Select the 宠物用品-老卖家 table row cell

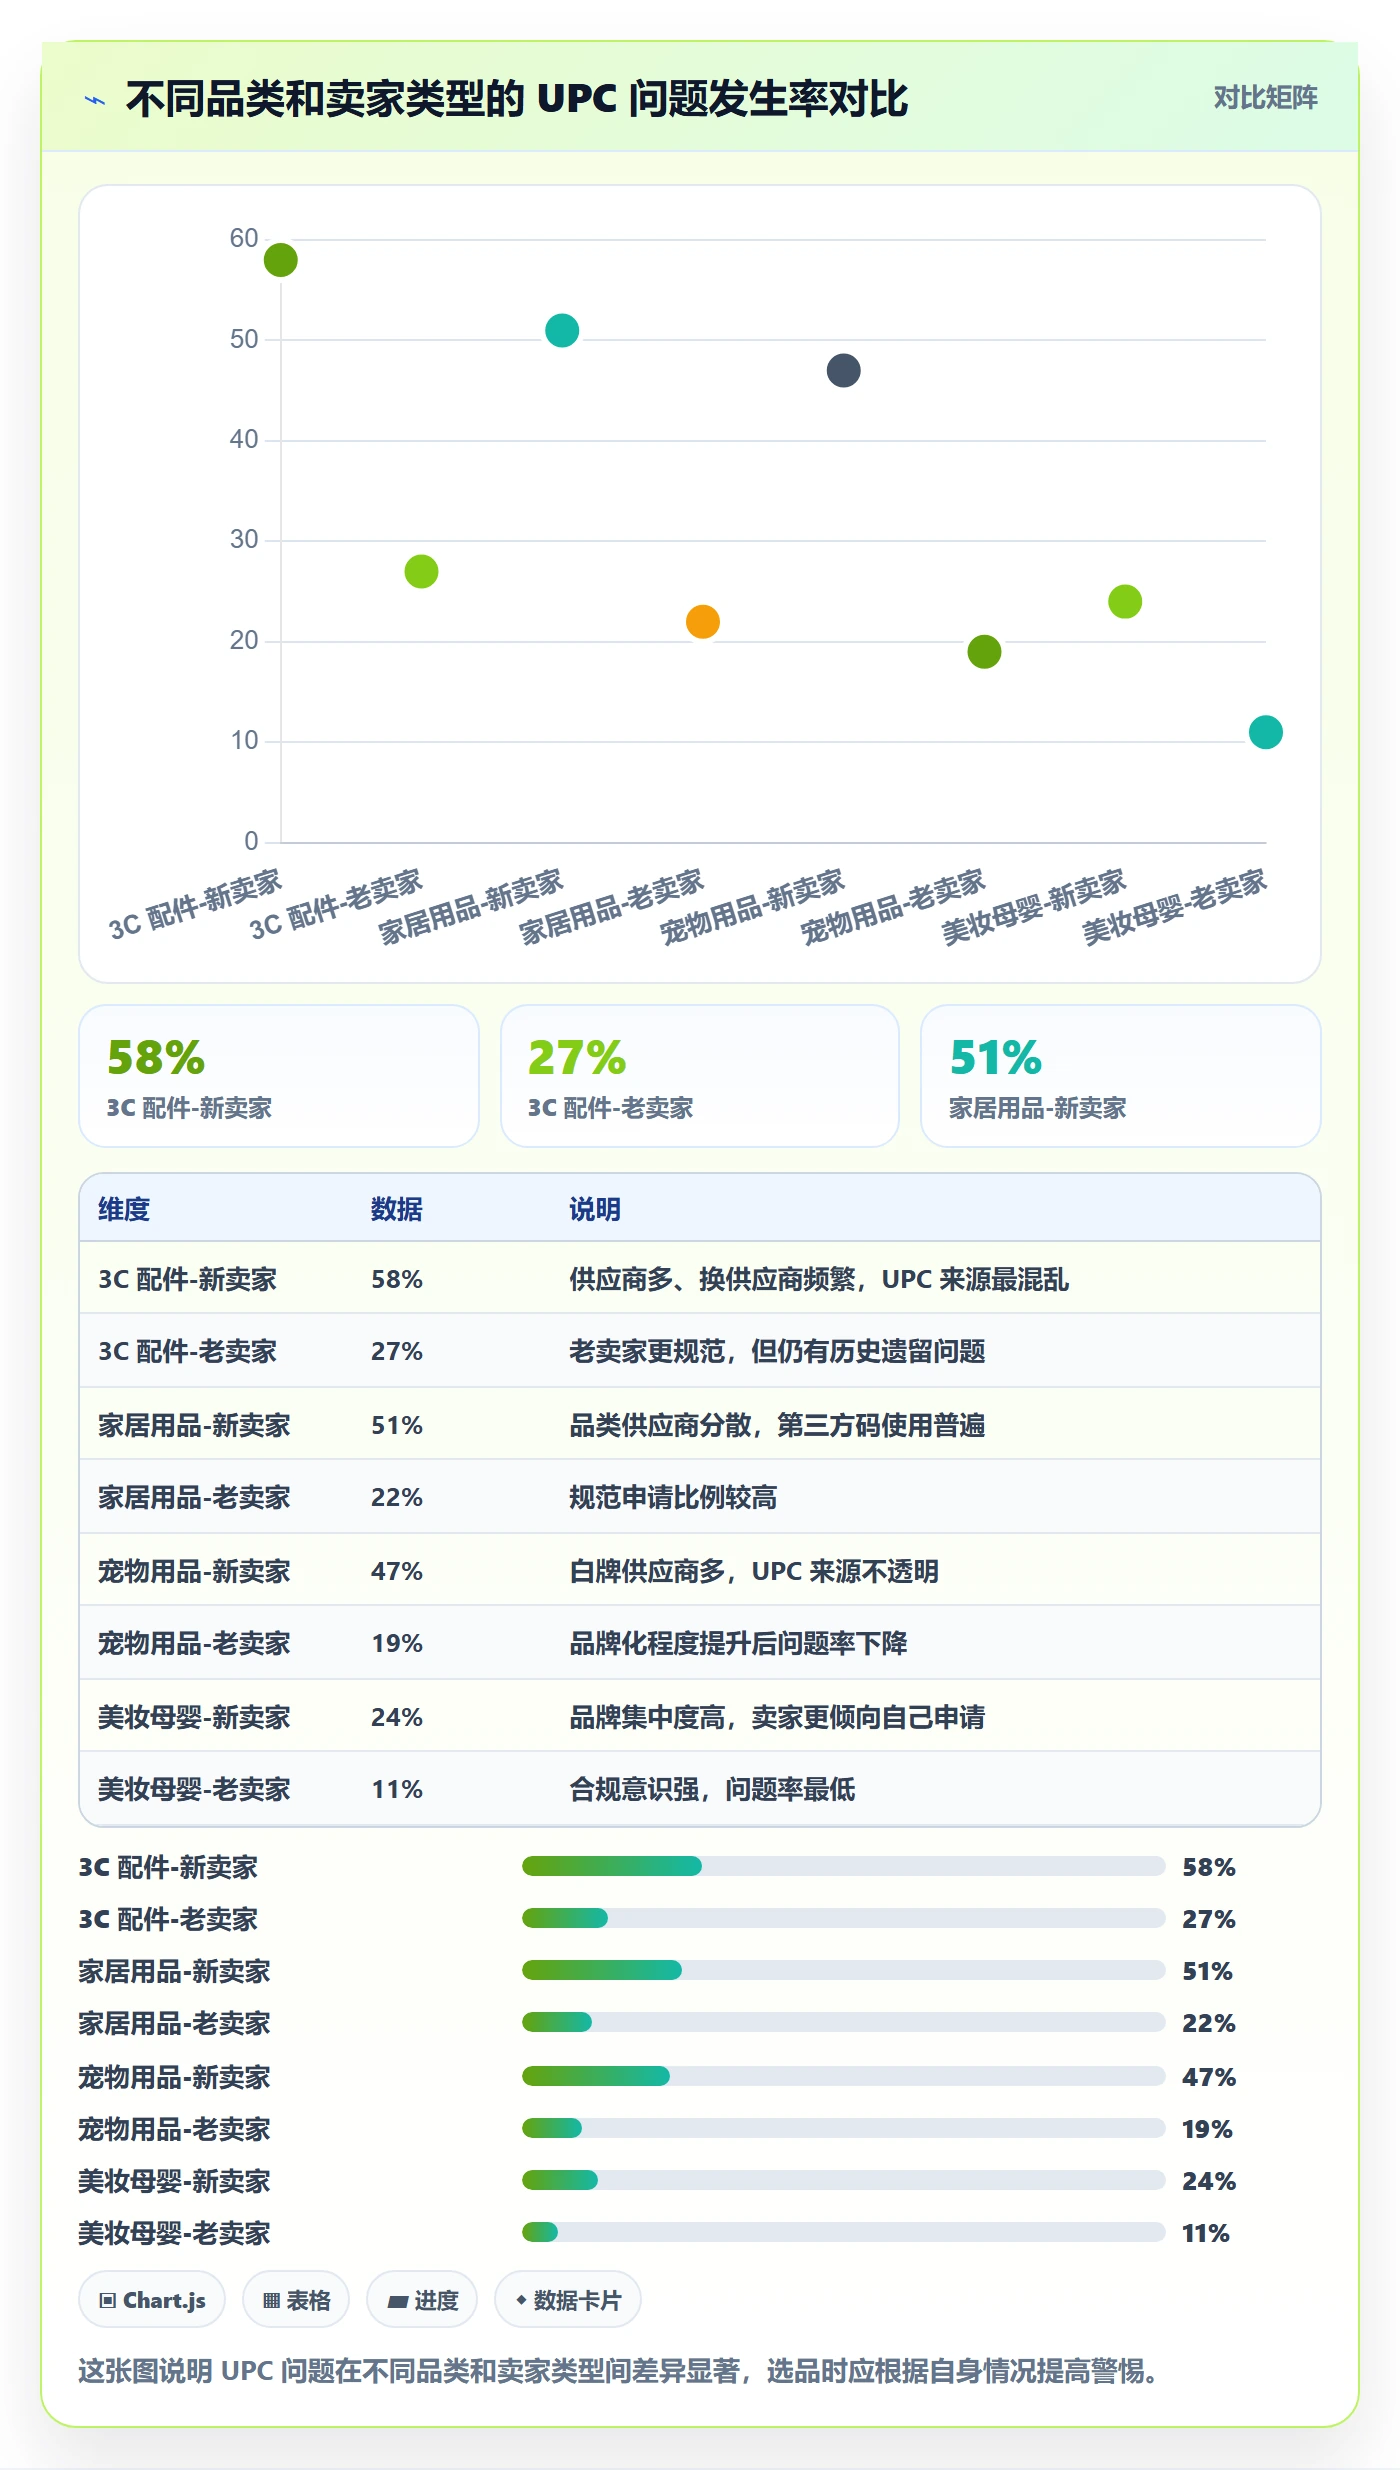click(194, 1643)
